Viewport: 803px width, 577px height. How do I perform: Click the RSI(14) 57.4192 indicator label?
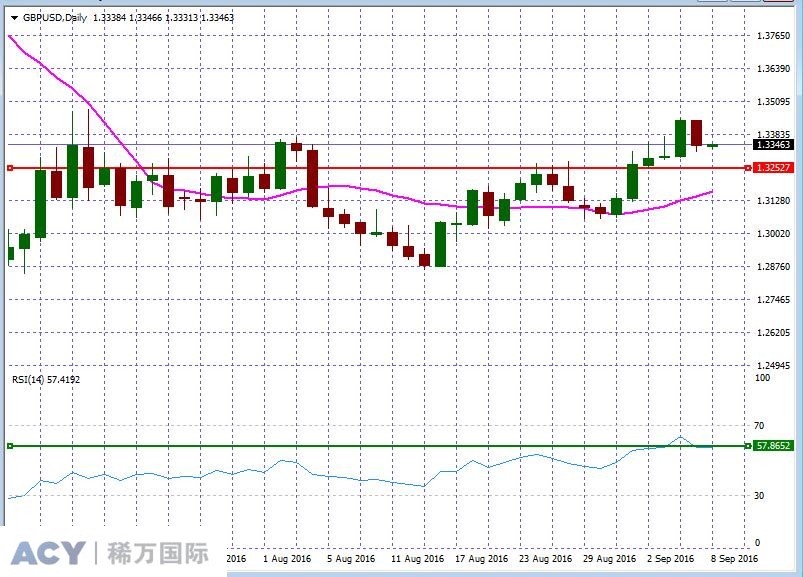(x=46, y=379)
